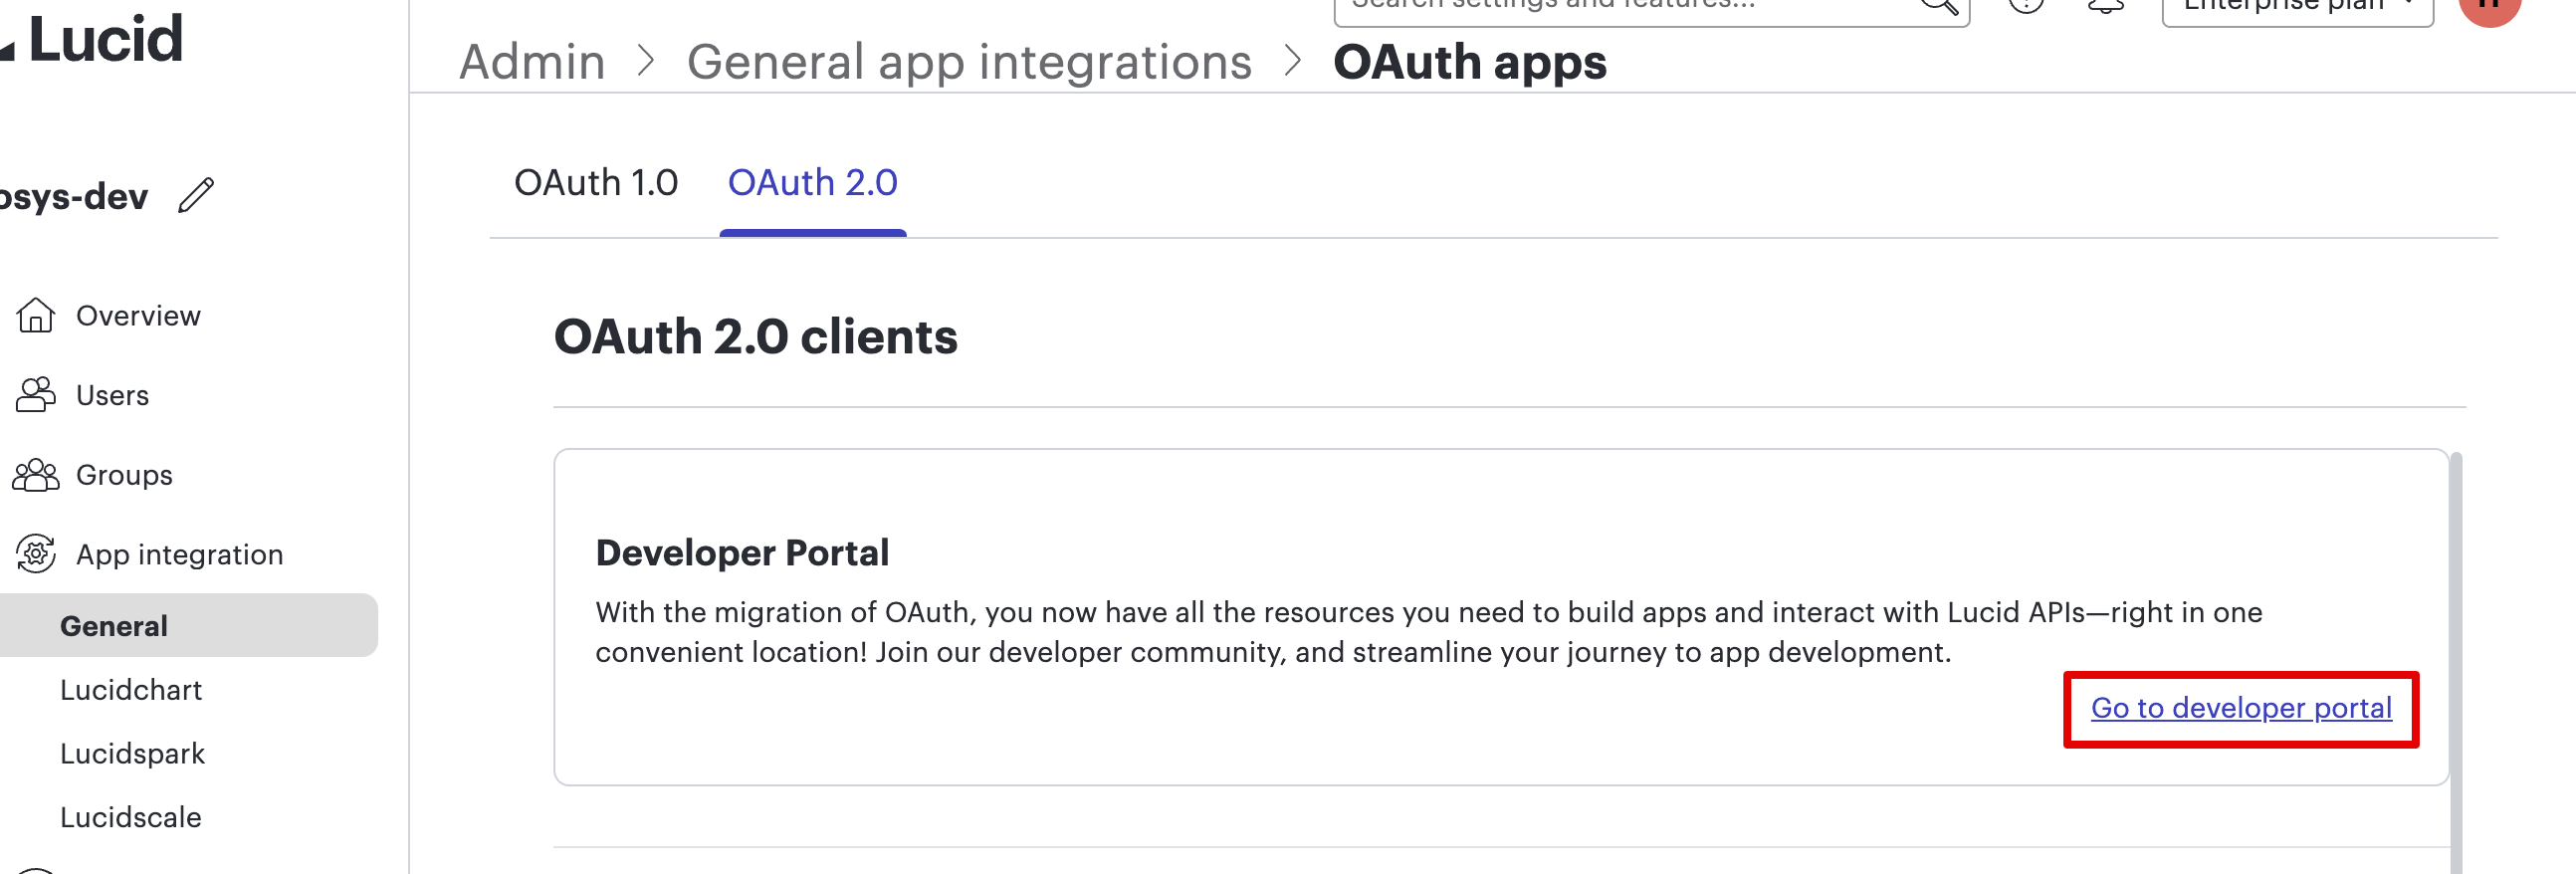
Task: Navigate to Admin breadcrumb
Action: 532,62
